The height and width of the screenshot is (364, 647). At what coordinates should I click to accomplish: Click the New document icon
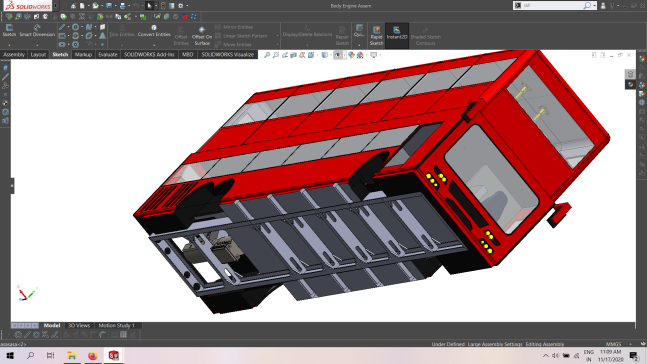[x=82, y=6]
